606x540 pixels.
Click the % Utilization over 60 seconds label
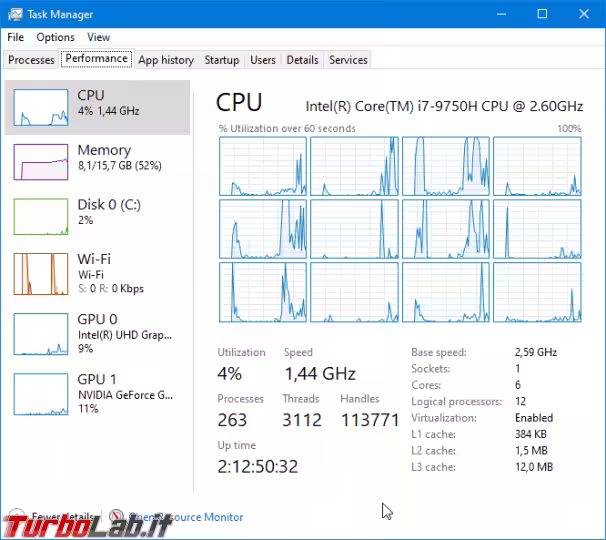[287, 128]
